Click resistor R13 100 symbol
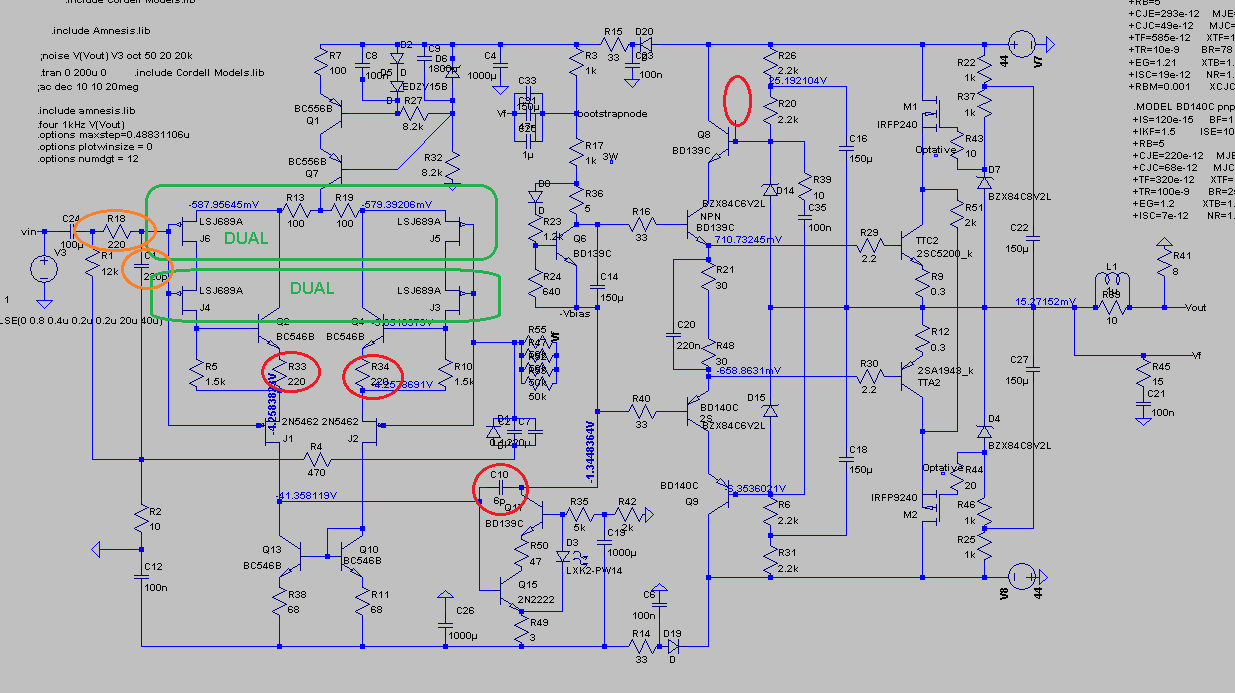Viewport: 1235px width, 693px height. click(x=294, y=211)
